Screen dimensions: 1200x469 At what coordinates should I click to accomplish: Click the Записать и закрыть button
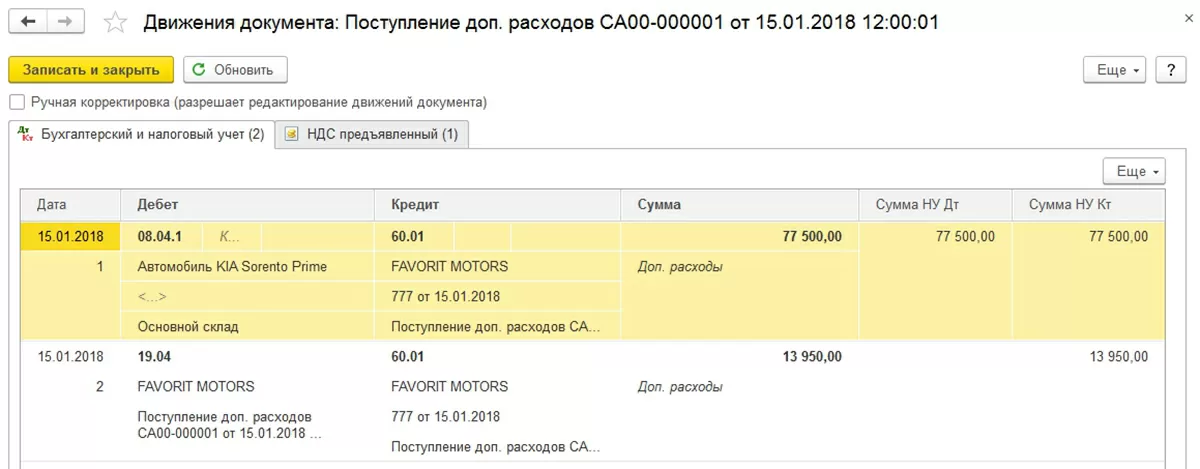(x=91, y=70)
